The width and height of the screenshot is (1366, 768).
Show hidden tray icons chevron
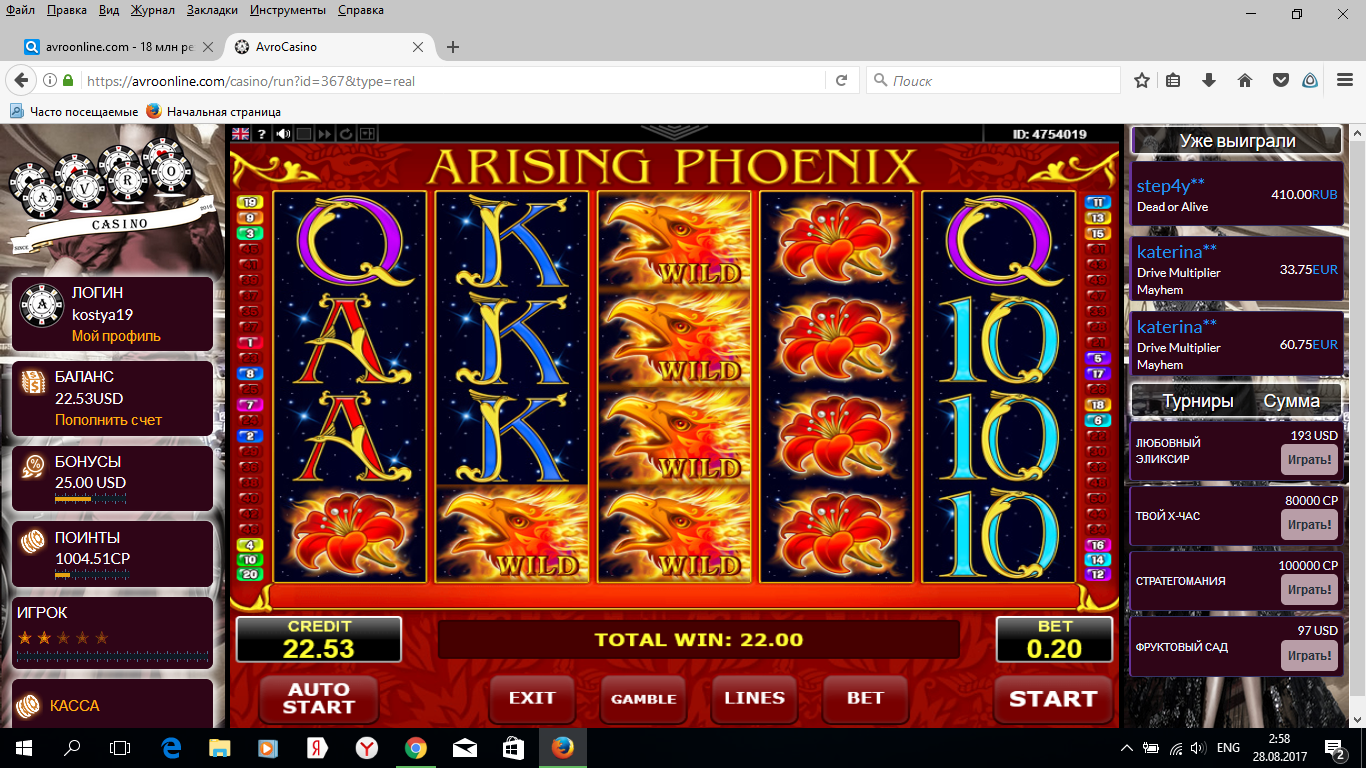pos(1127,747)
